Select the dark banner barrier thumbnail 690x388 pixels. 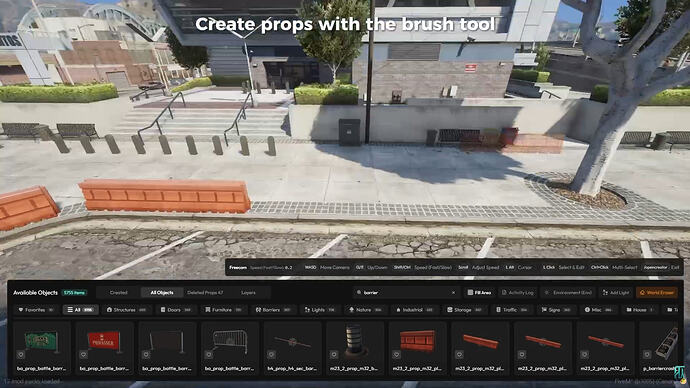[x=167, y=341]
